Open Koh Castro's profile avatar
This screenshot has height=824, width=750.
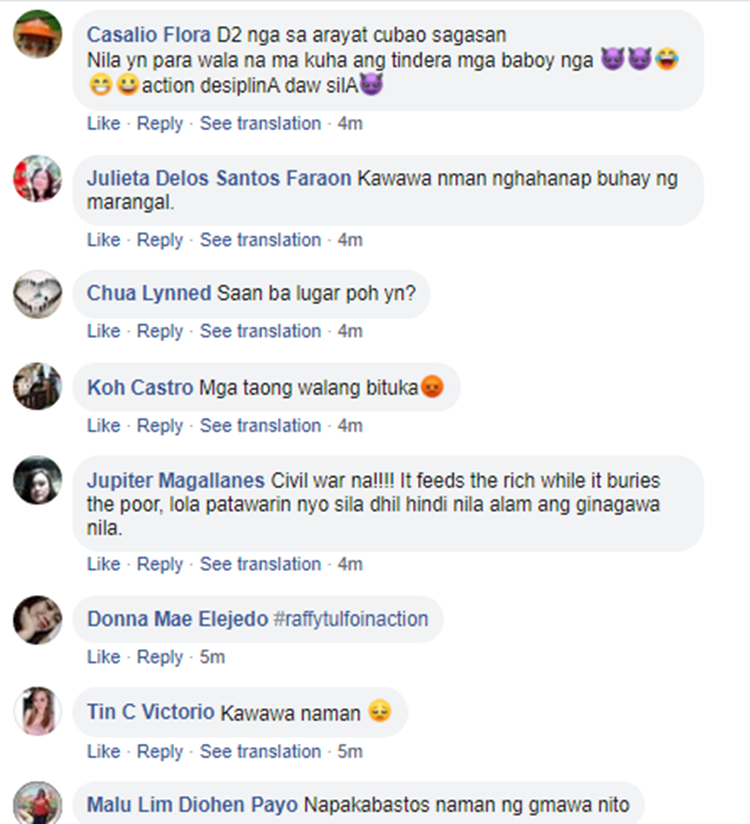pyautogui.click(x=37, y=387)
